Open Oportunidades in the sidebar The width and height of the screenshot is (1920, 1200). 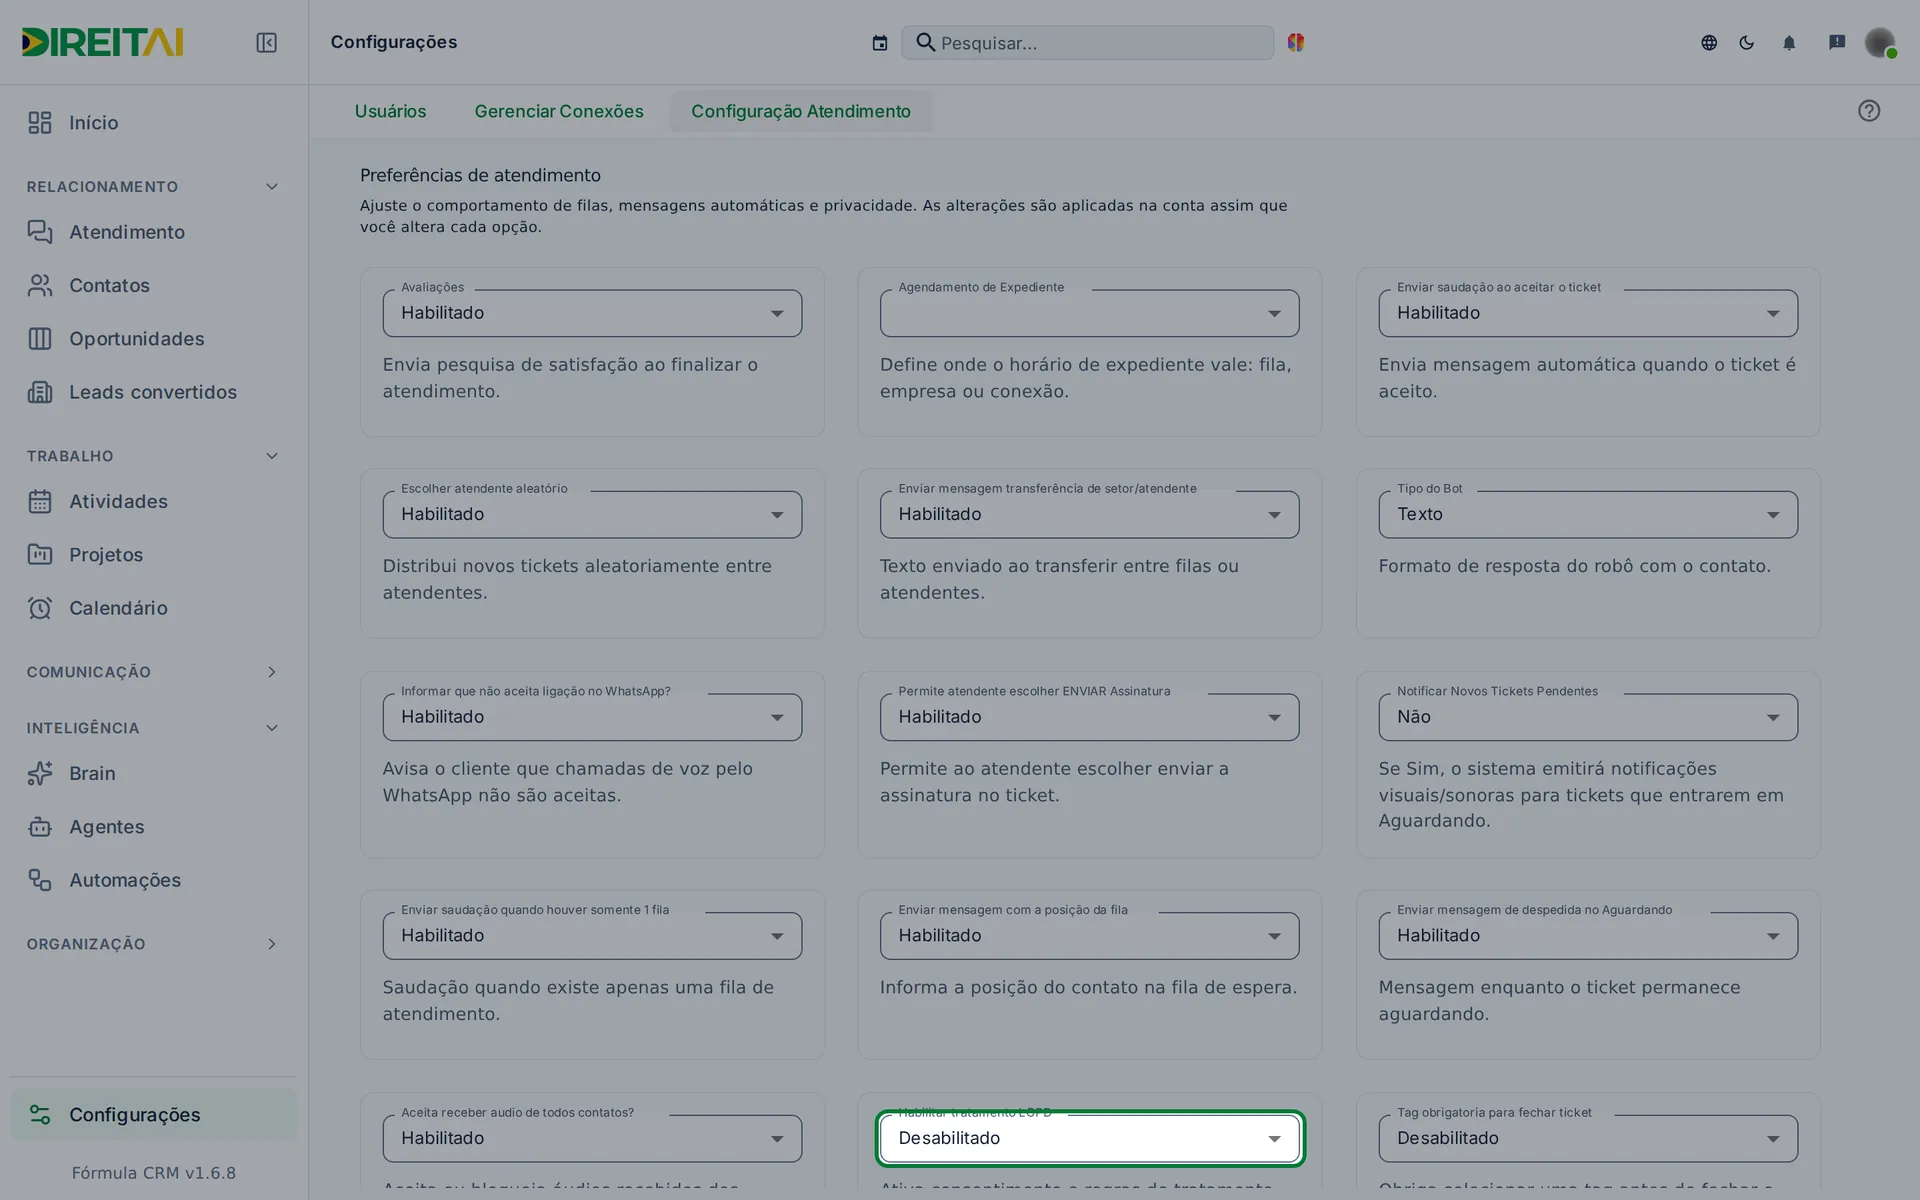click(153, 339)
